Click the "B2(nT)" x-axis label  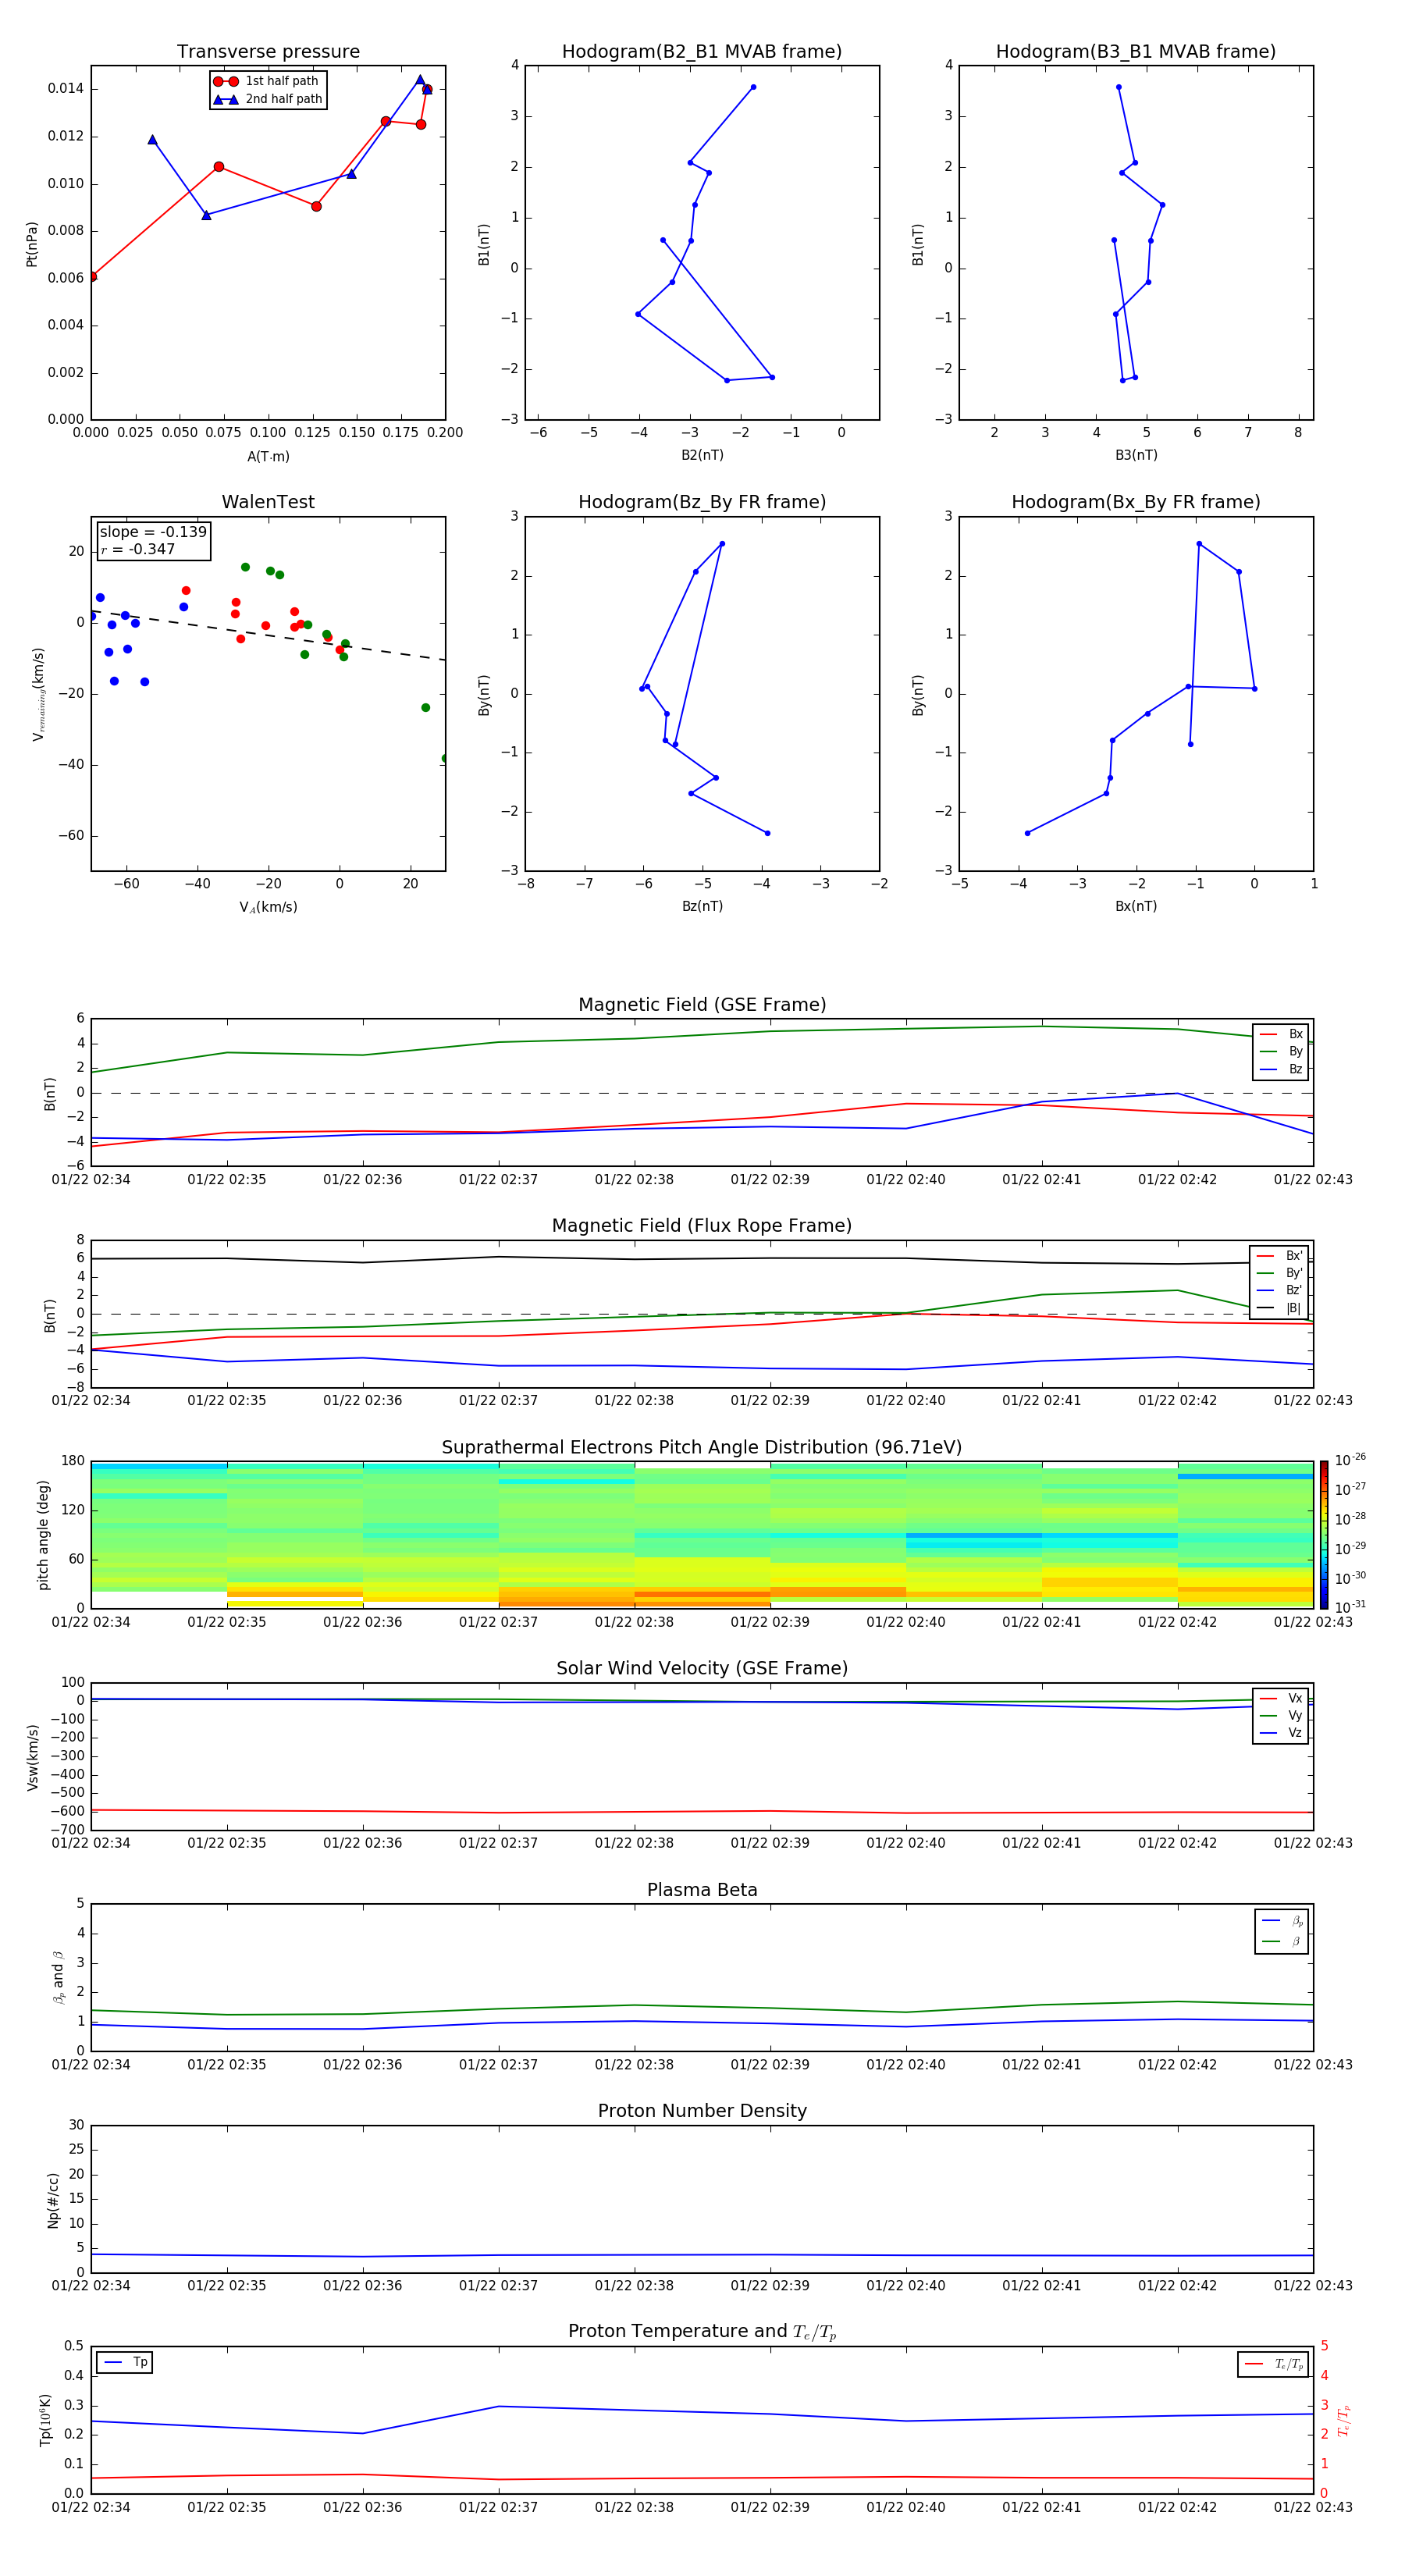tap(702, 455)
